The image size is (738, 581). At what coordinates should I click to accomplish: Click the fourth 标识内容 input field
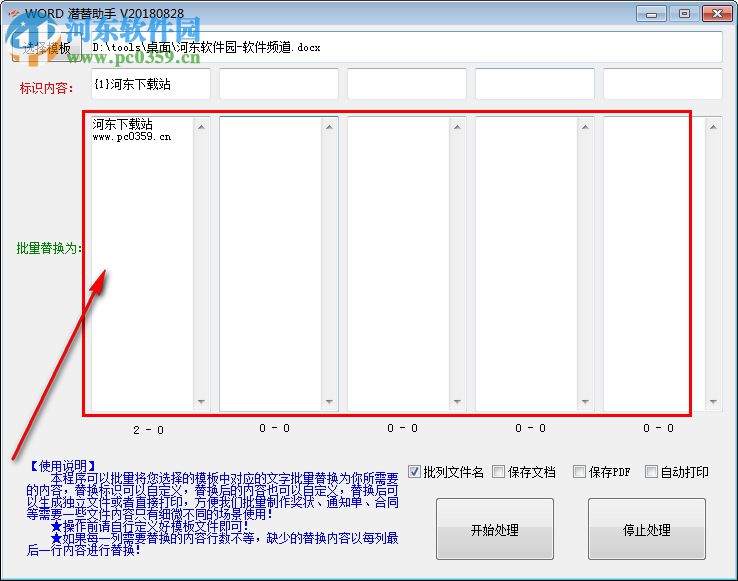pyautogui.click(x=535, y=84)
